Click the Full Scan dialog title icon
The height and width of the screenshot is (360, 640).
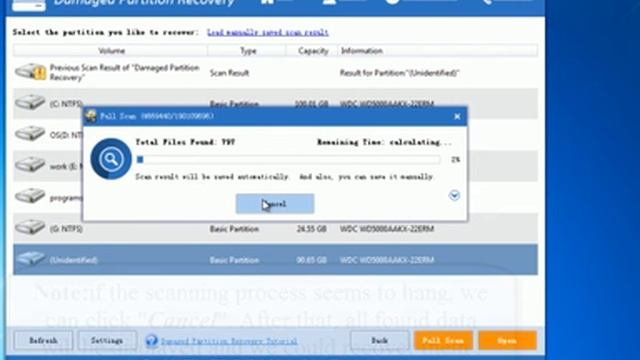coord(90,116)
